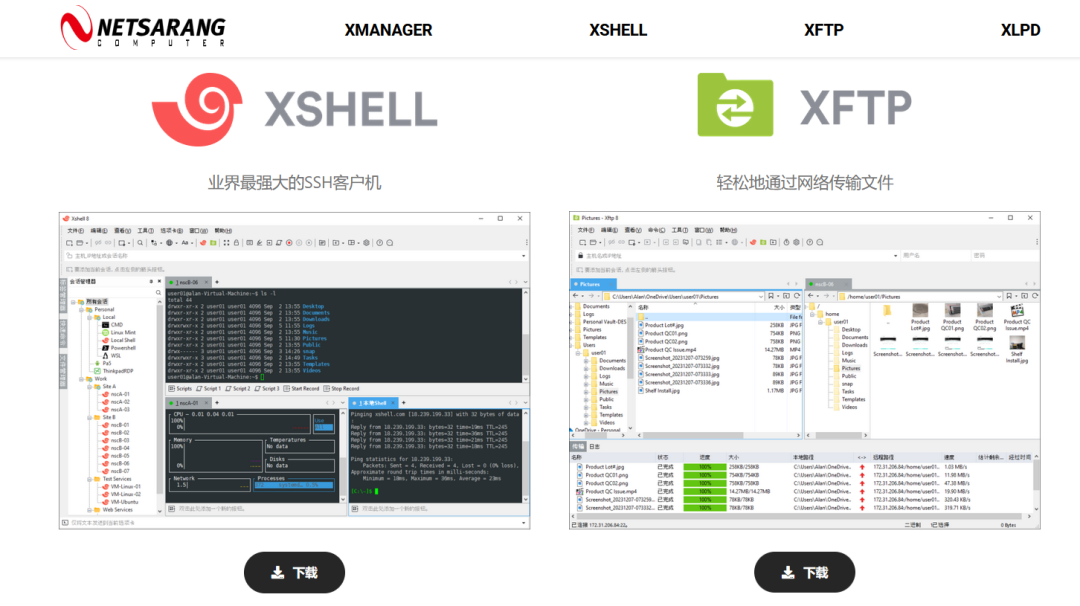Click Scripts quick button in Xshell
This screenshot has width=1080, height=606.
pyautogui.click(x=180, y=389)
